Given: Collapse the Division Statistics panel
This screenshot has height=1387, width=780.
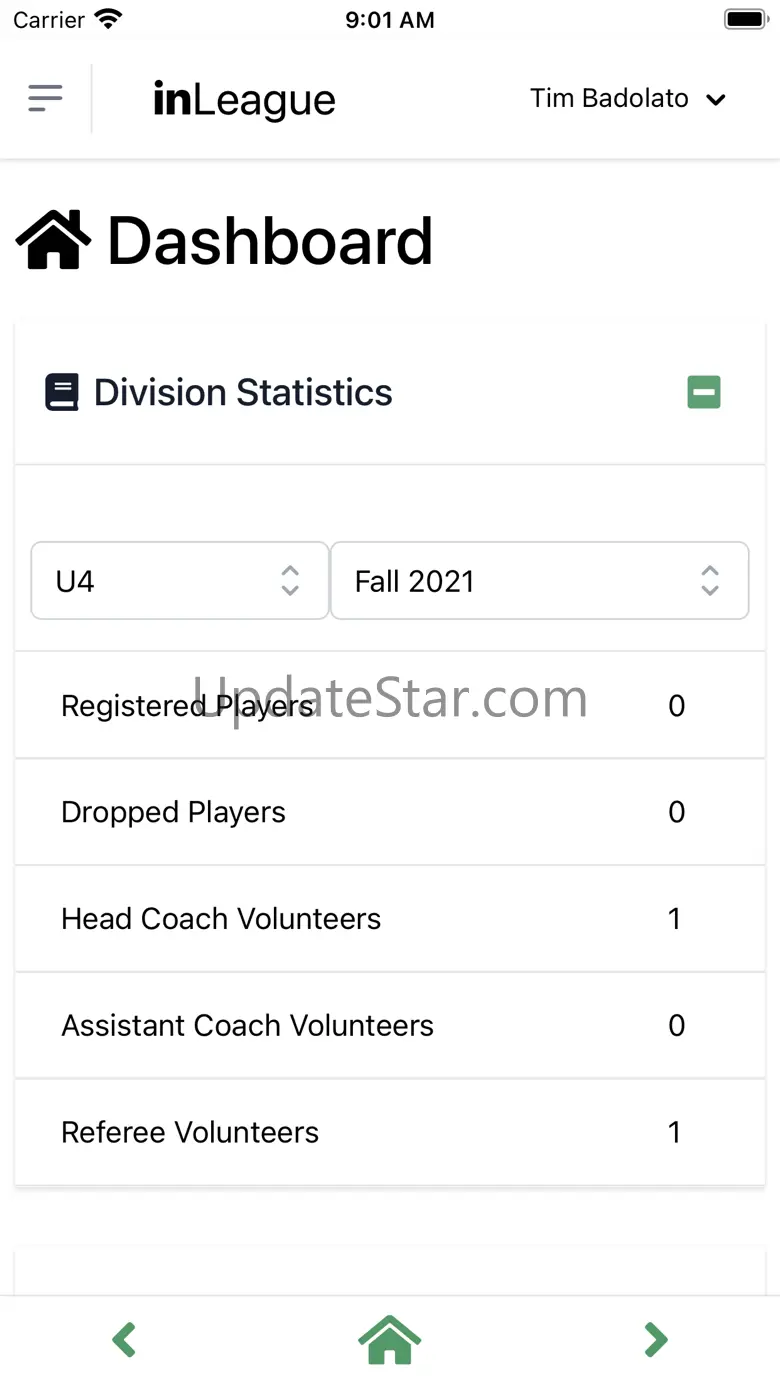Looking at the screenshot, I should coord(704,392).
